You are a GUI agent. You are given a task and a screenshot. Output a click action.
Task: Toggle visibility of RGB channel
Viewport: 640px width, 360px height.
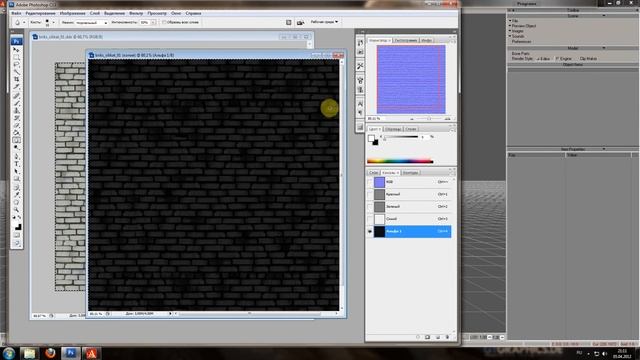pyautogui.click(x=370, y=182)
